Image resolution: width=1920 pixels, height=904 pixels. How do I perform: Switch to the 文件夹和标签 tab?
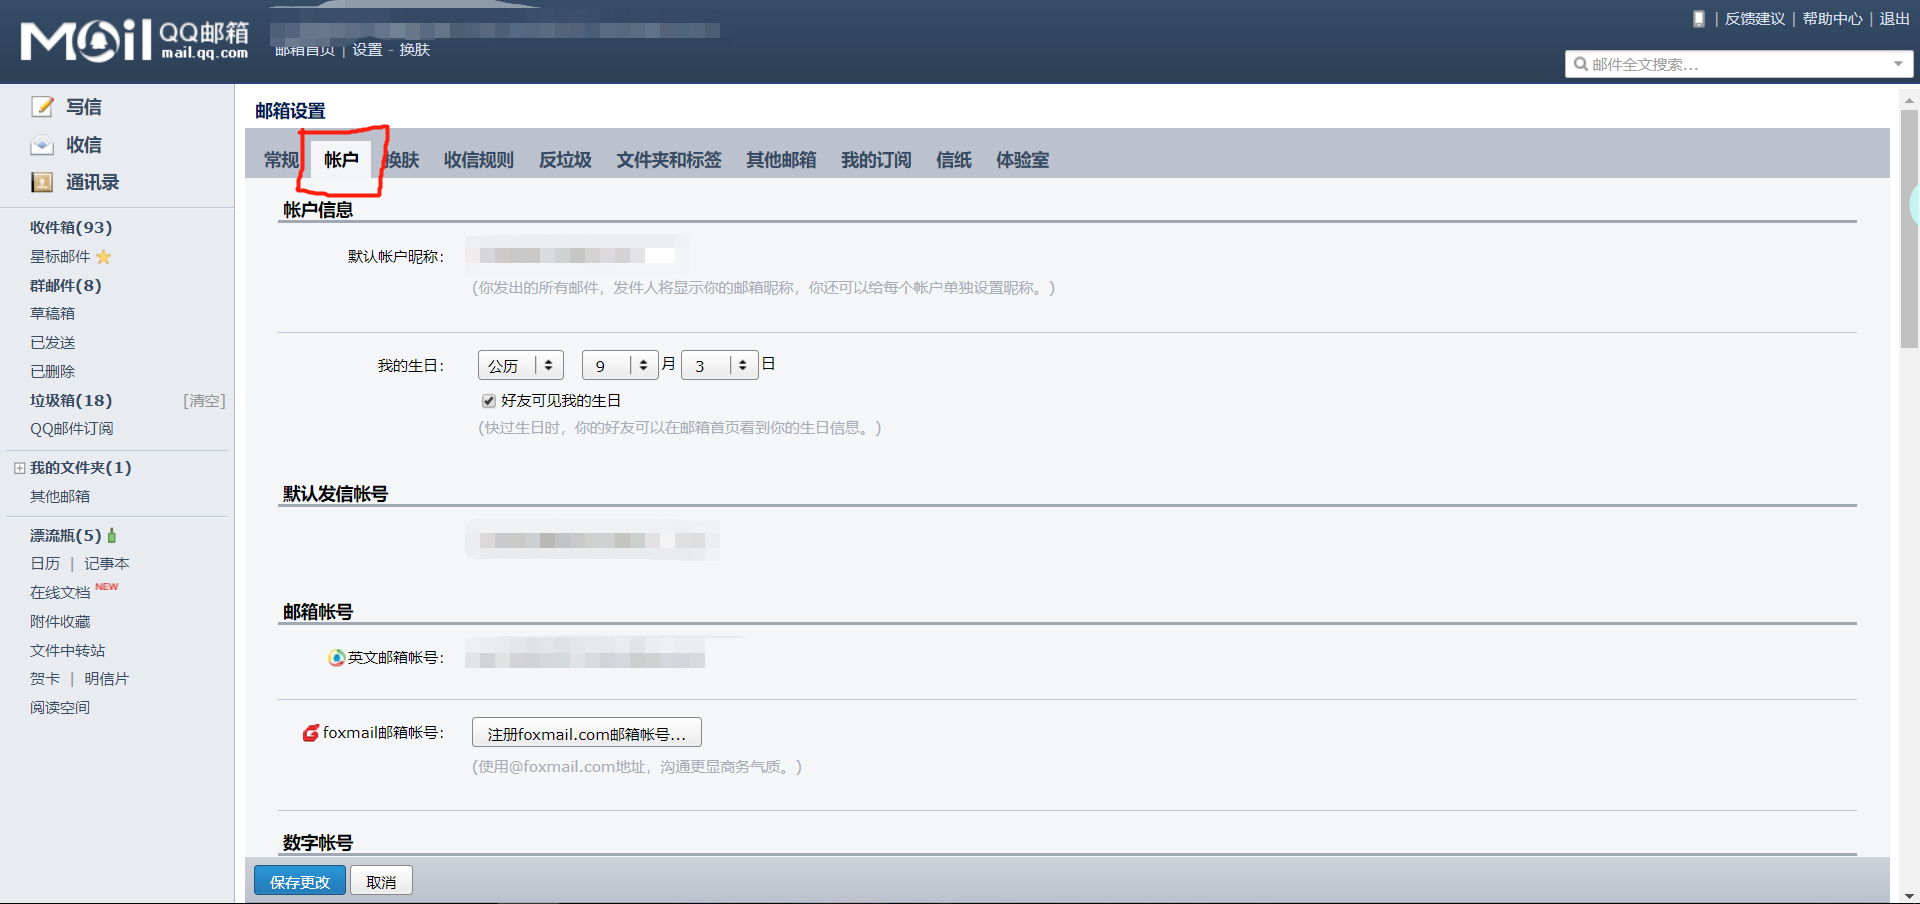(x=669, y=160)
